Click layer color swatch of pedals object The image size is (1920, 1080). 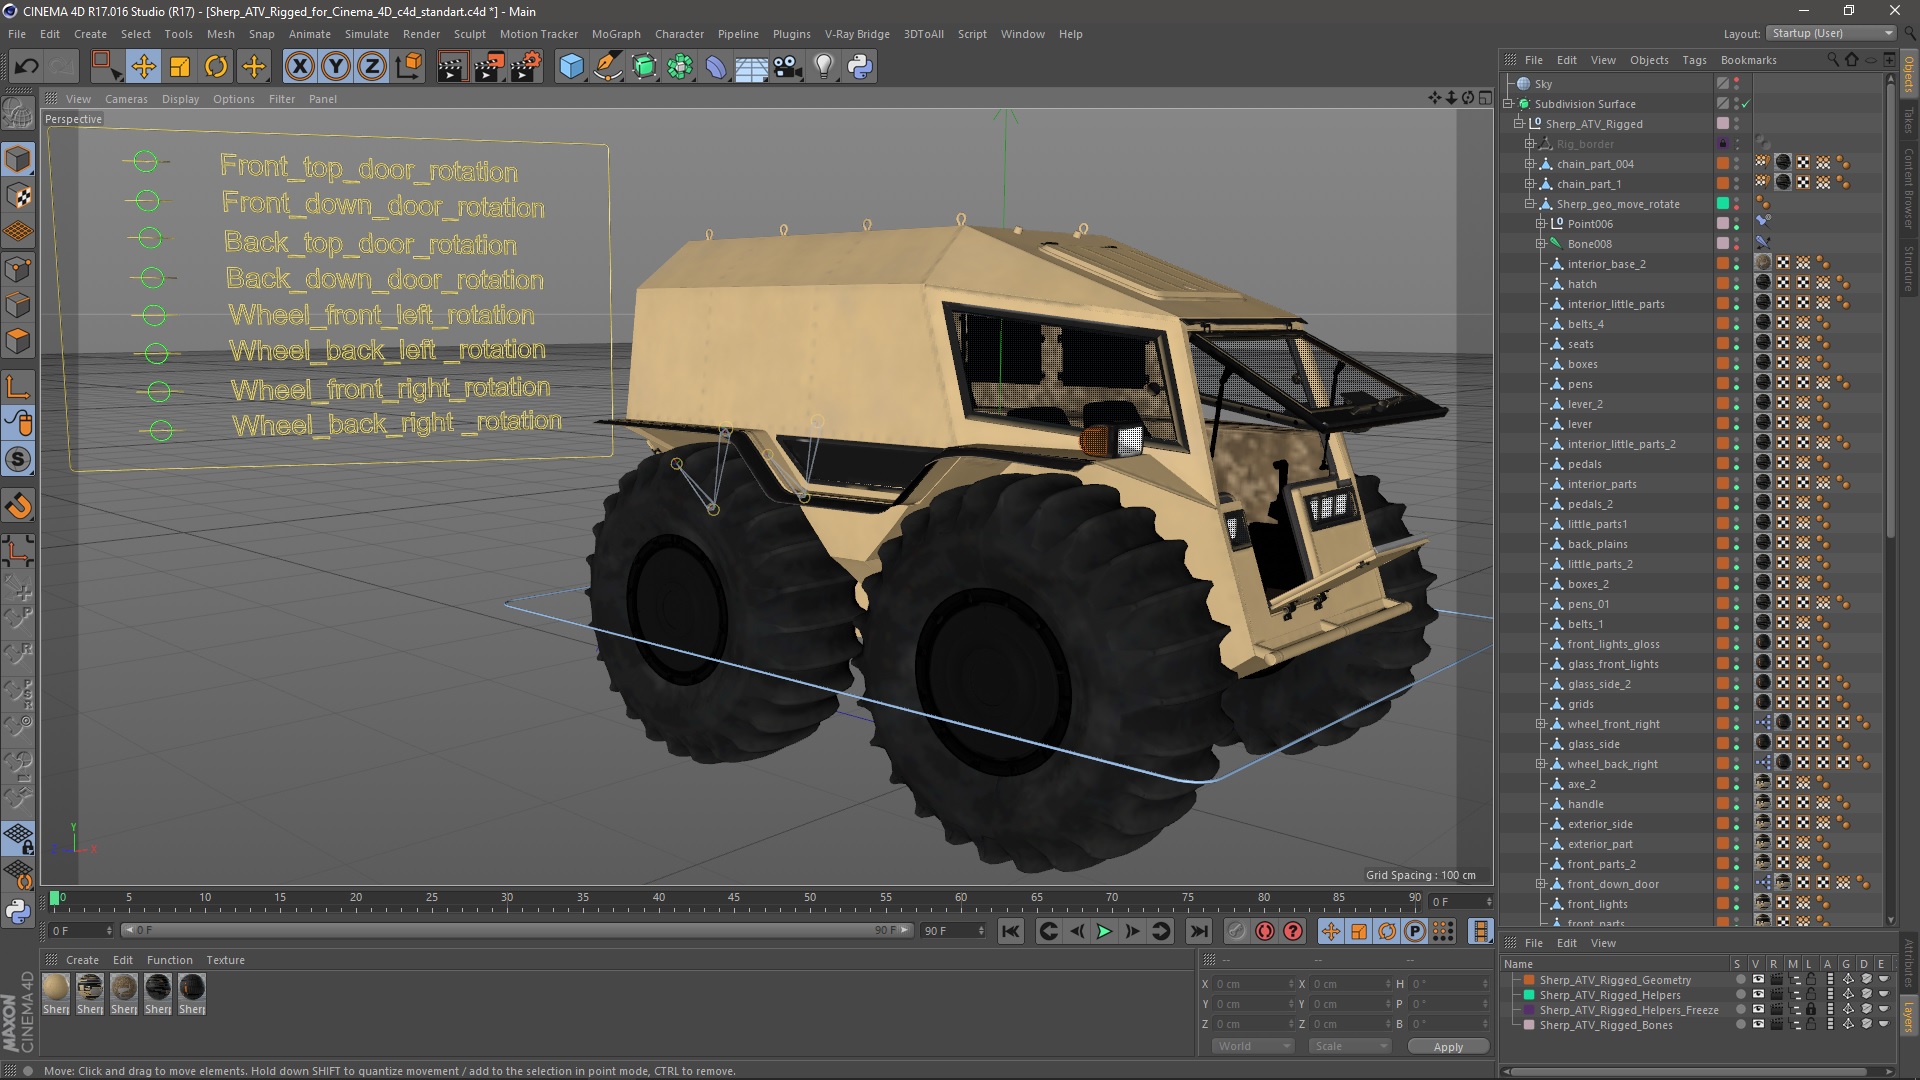(1723, 464)
